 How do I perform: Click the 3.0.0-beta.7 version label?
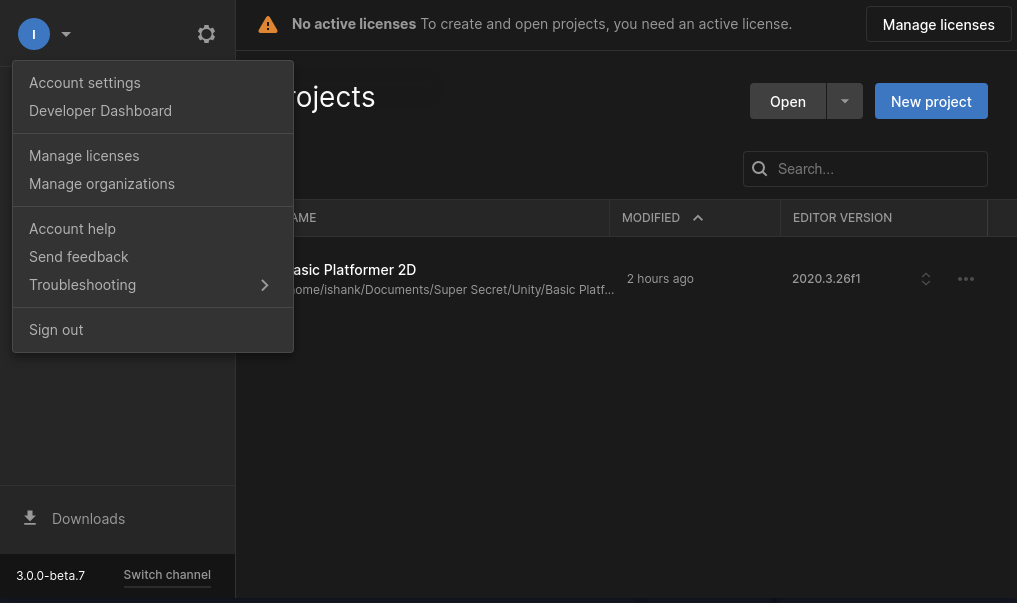point(51,576)
